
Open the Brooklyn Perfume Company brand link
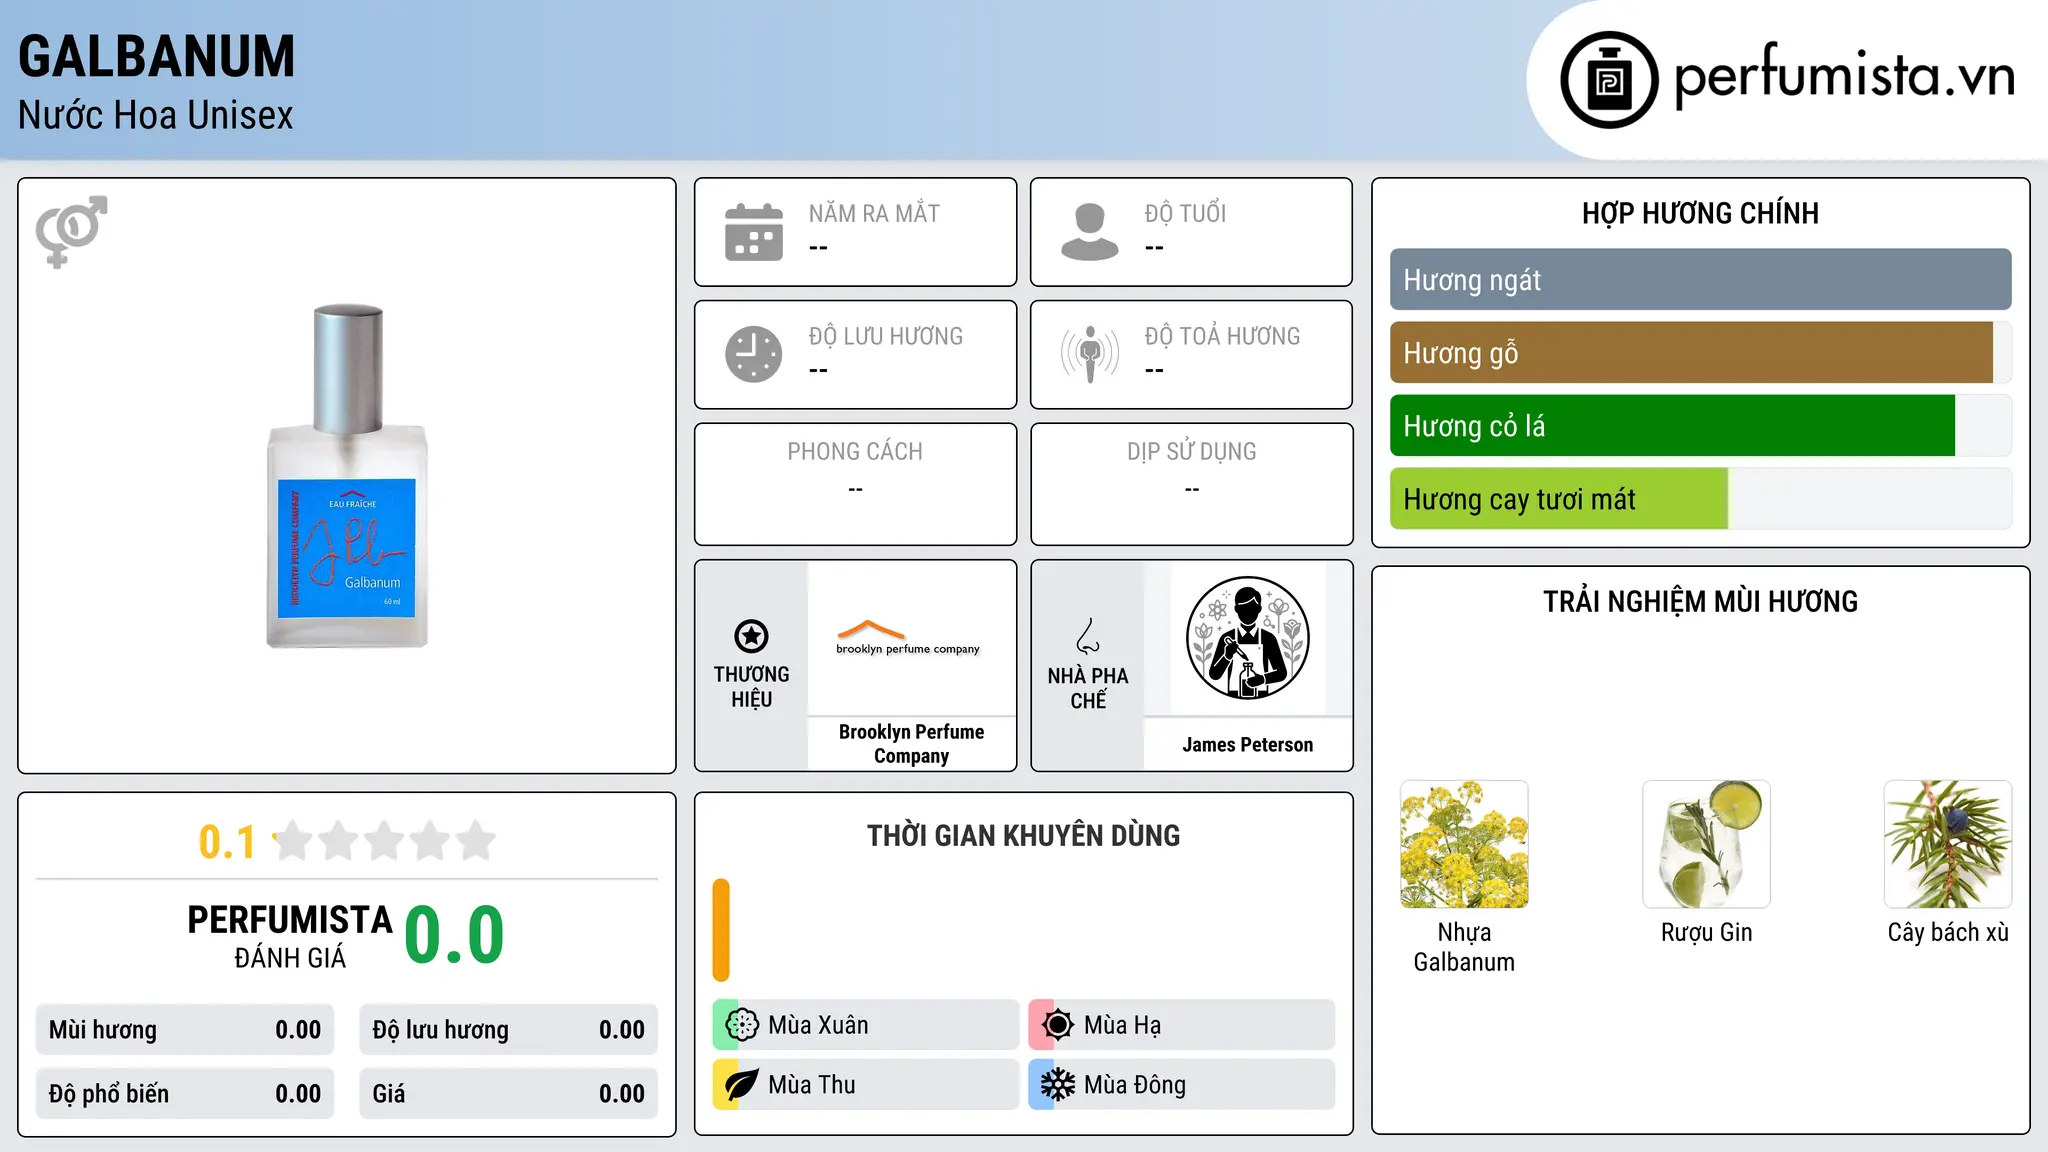[911, 744]
